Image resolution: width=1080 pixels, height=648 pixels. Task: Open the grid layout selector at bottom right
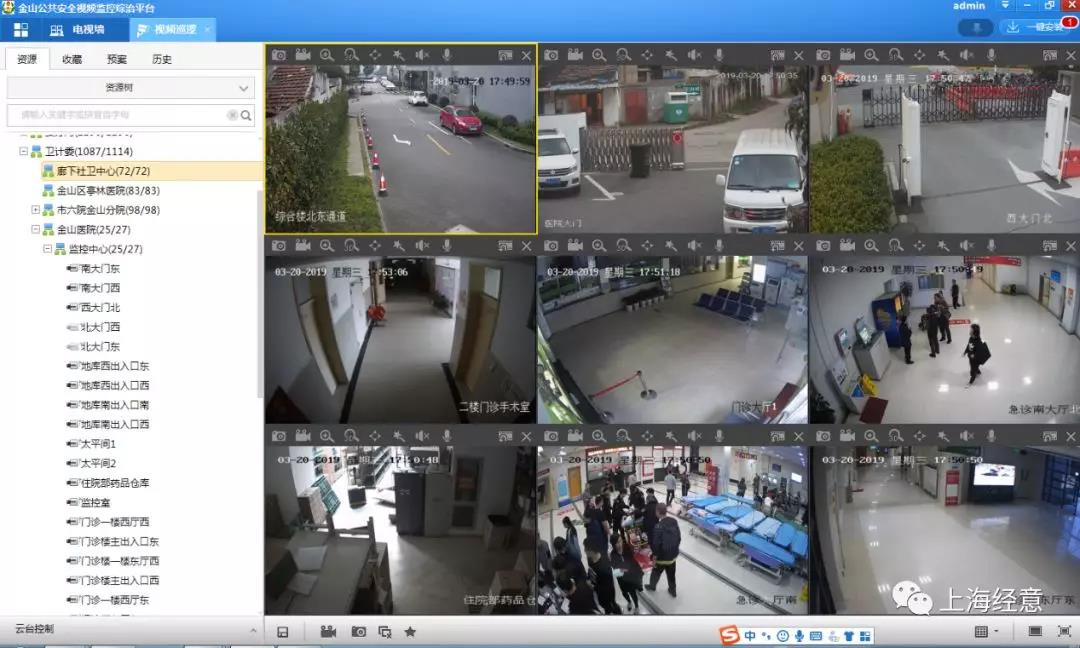(986, 631)
